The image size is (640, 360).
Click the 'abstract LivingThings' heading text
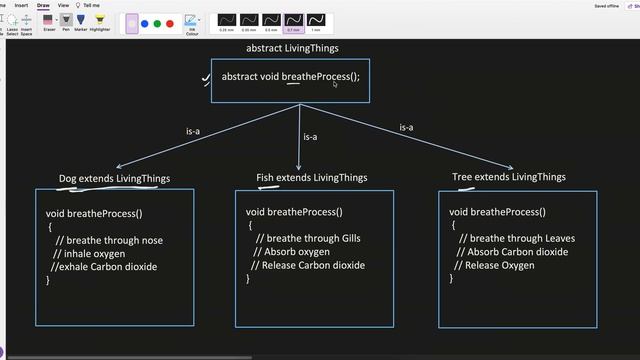coord(292,48)
